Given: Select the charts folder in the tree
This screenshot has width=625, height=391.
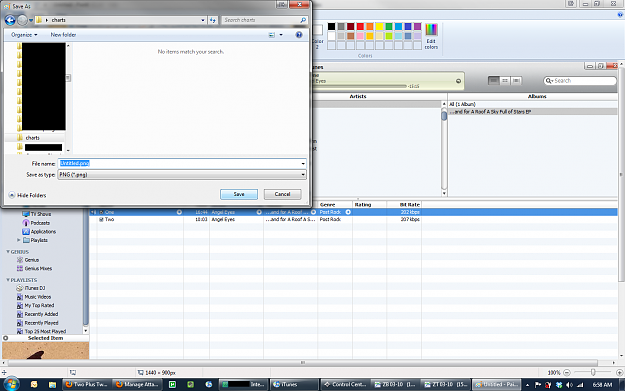Looking at the screenshot, I should pyautogui.click(x=32, y=138).
